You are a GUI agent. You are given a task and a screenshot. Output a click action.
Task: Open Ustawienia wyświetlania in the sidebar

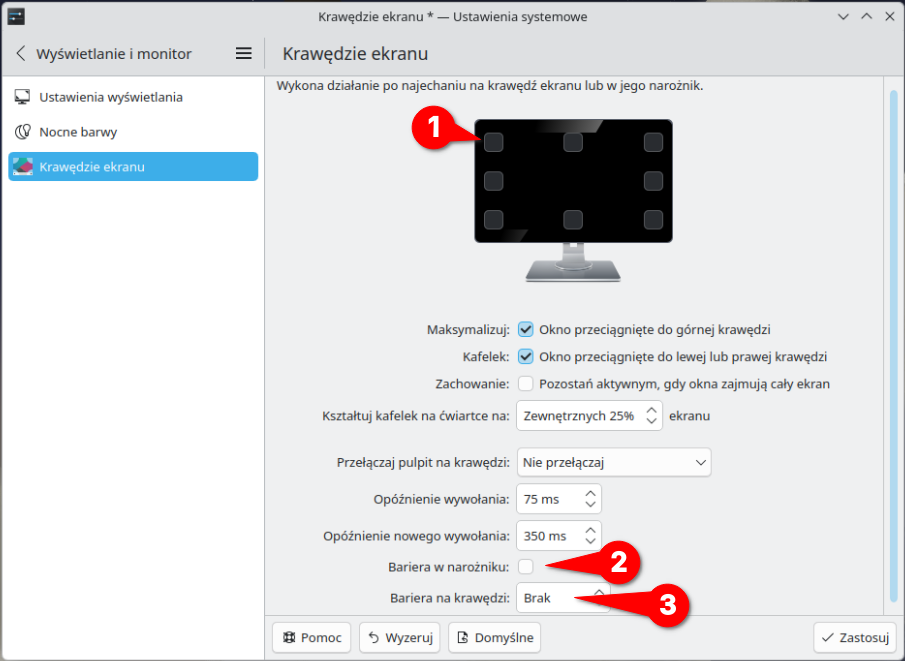point(110,98)
